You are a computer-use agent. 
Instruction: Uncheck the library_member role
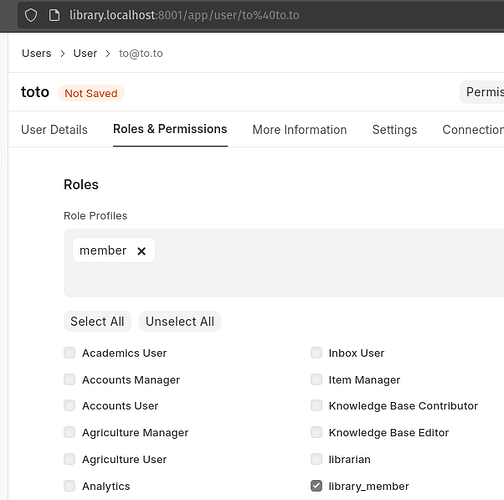[316, 486]
